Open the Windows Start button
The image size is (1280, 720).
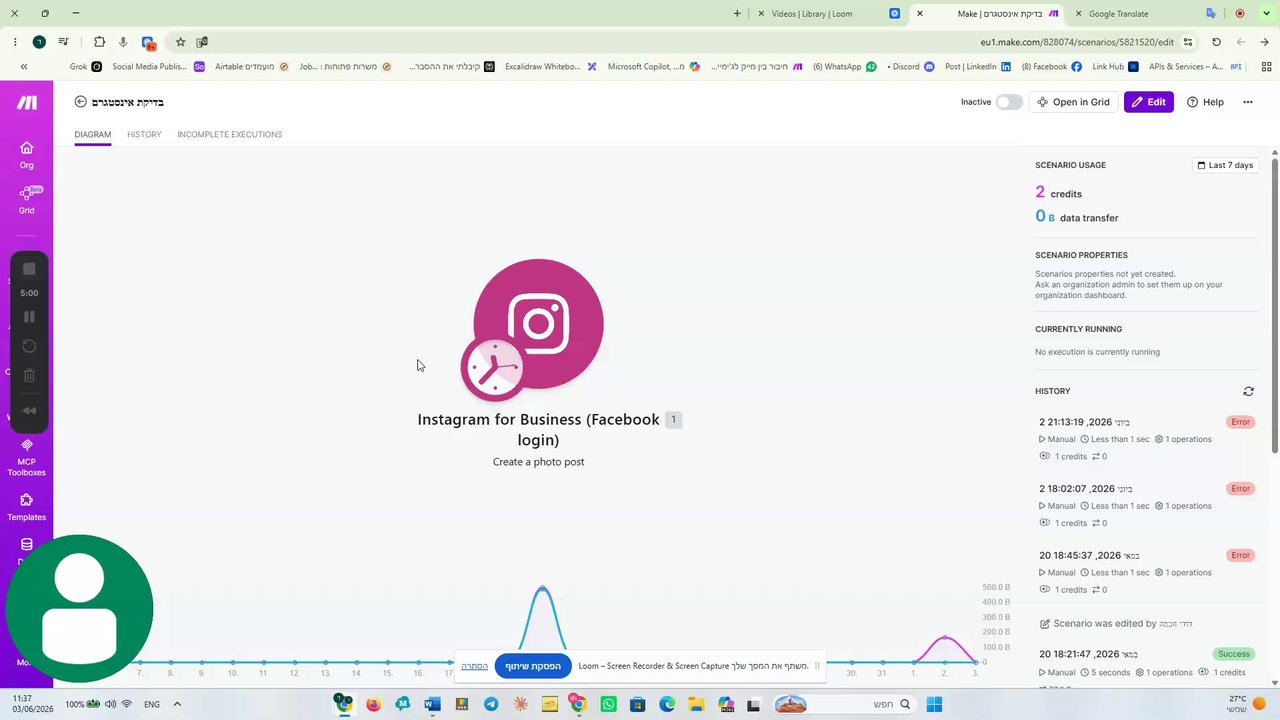(x=934, y=705)
